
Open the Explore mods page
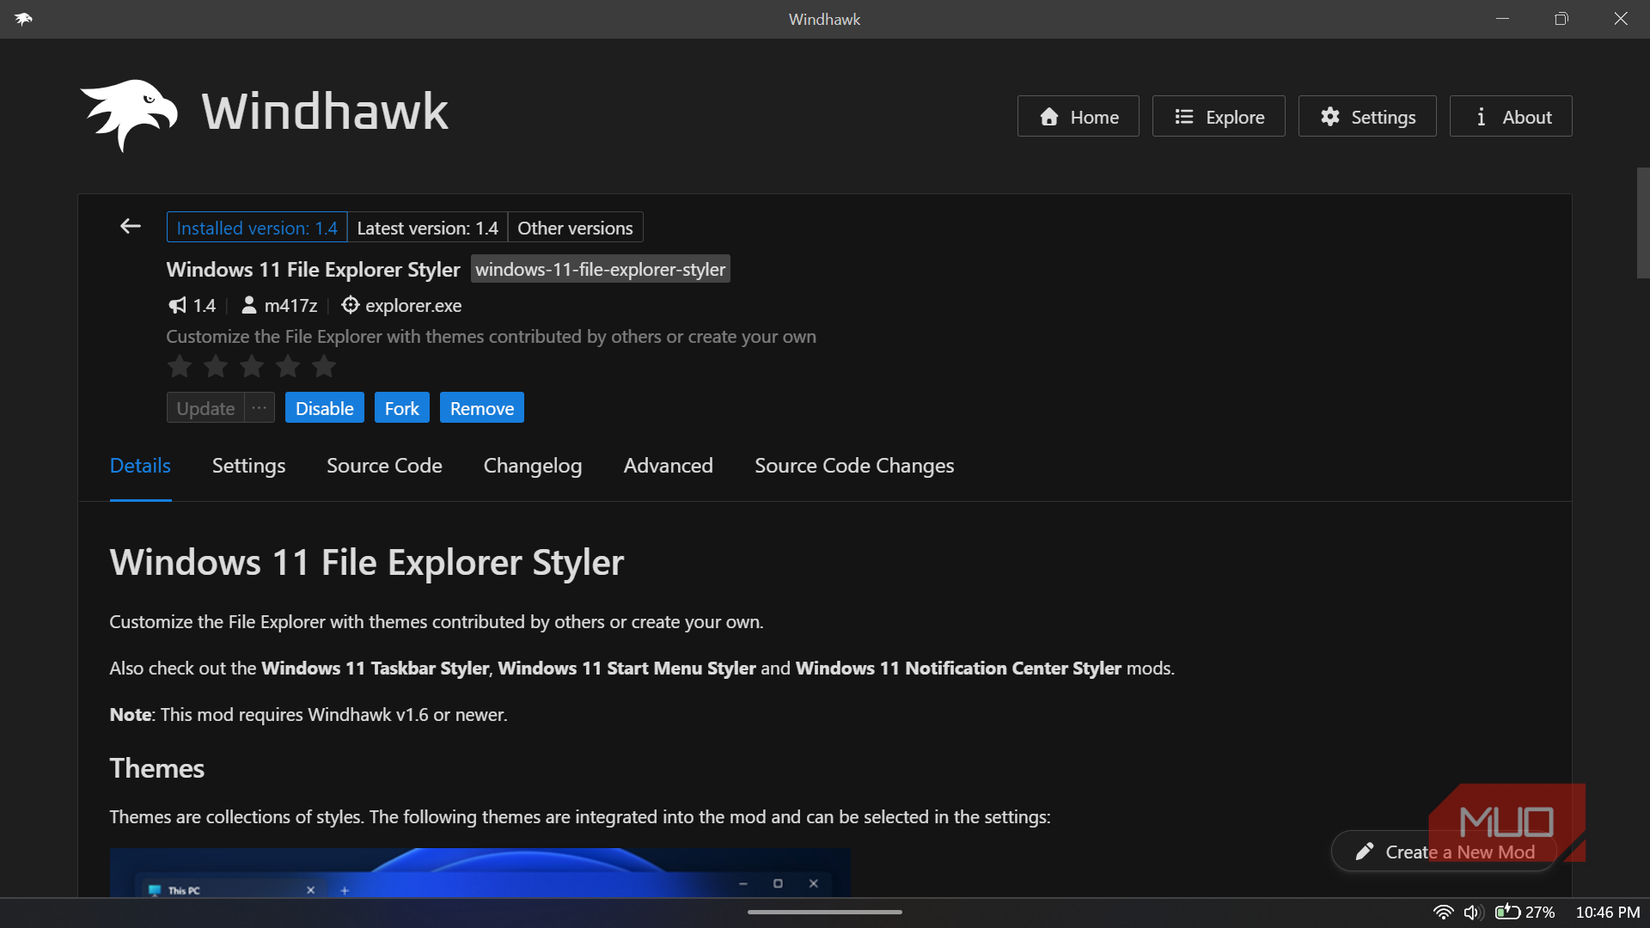(1218, 117)
